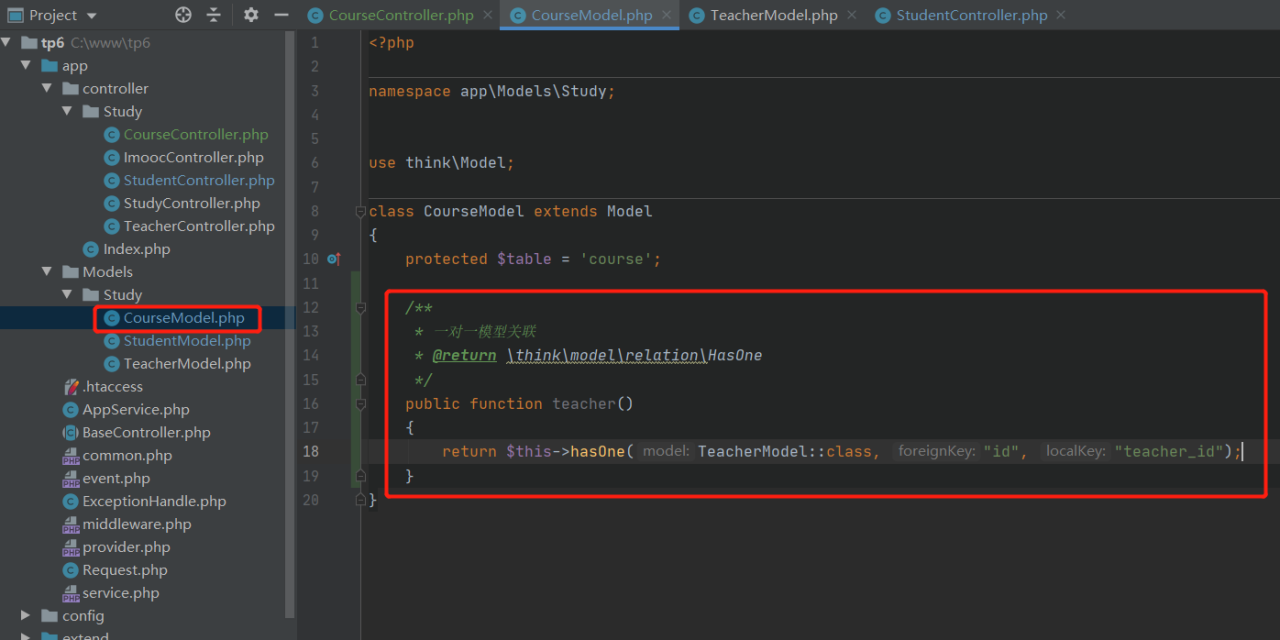The height and width of the screenshot is (640, 1280).
Task: Open the Project view dropdown
Action: (92, 15)
